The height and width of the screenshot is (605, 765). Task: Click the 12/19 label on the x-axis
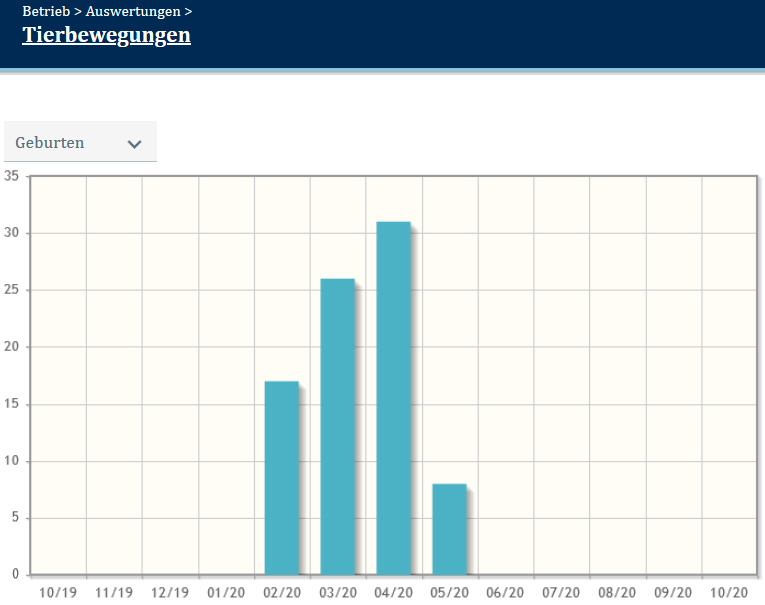pyautogui.click(x=170, y=592)
